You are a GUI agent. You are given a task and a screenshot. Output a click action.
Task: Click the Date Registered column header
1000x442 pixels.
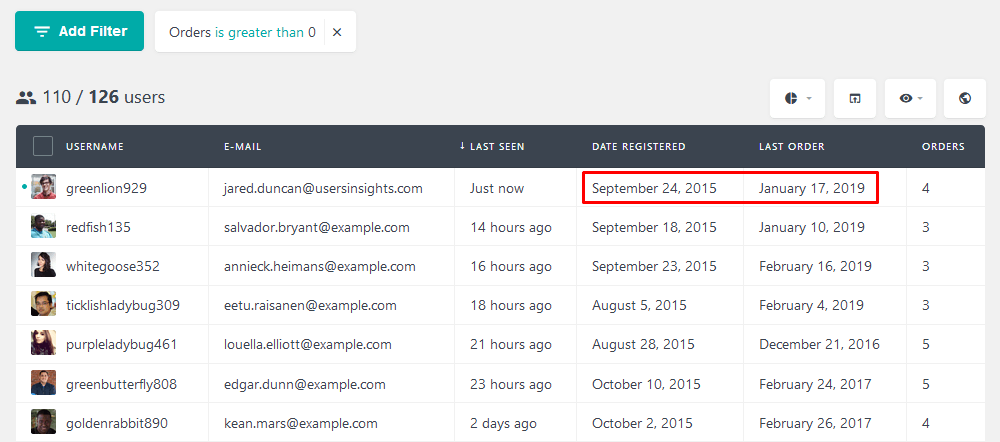point(638,146)
